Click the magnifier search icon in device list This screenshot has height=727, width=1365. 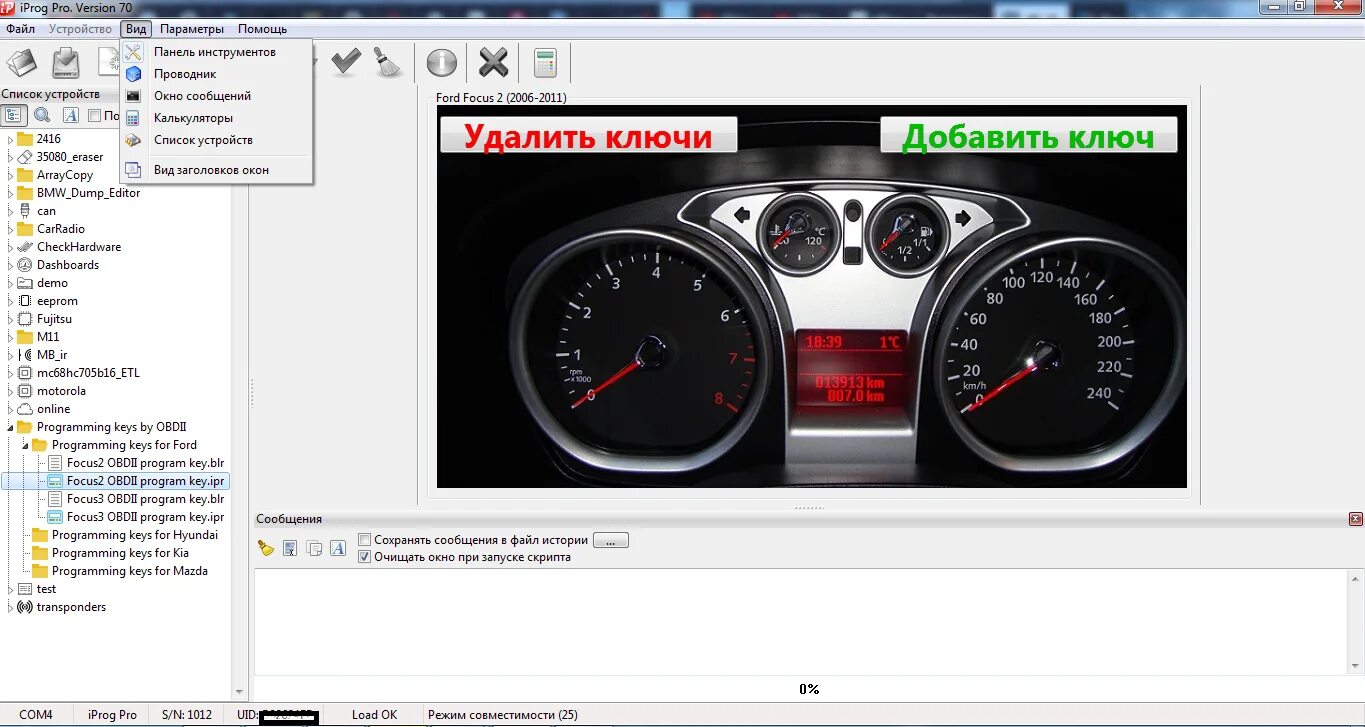pyautogui.click(x=42, y=115)
